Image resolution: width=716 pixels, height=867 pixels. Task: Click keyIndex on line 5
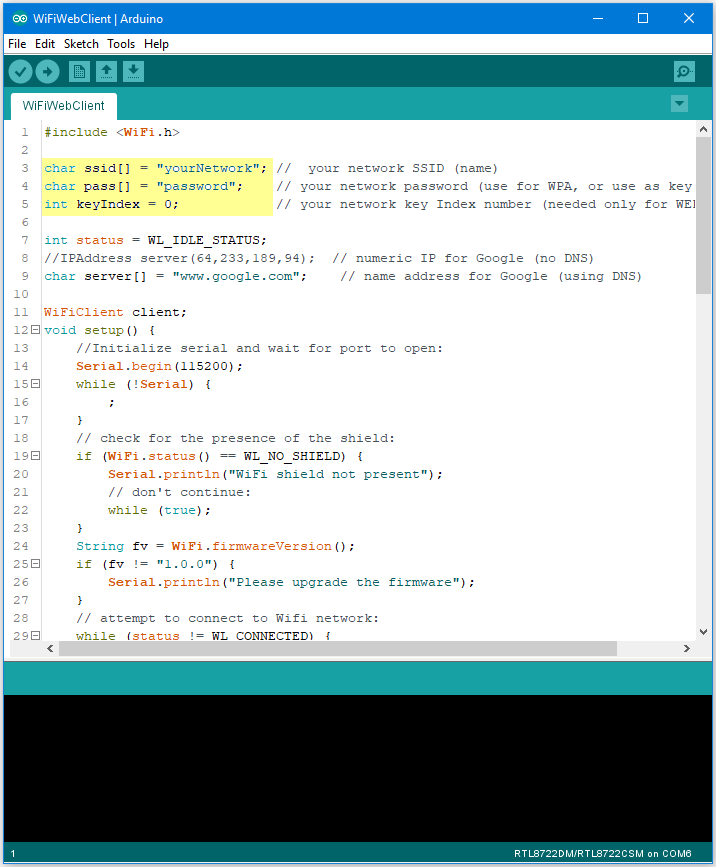tap(108, 204)
